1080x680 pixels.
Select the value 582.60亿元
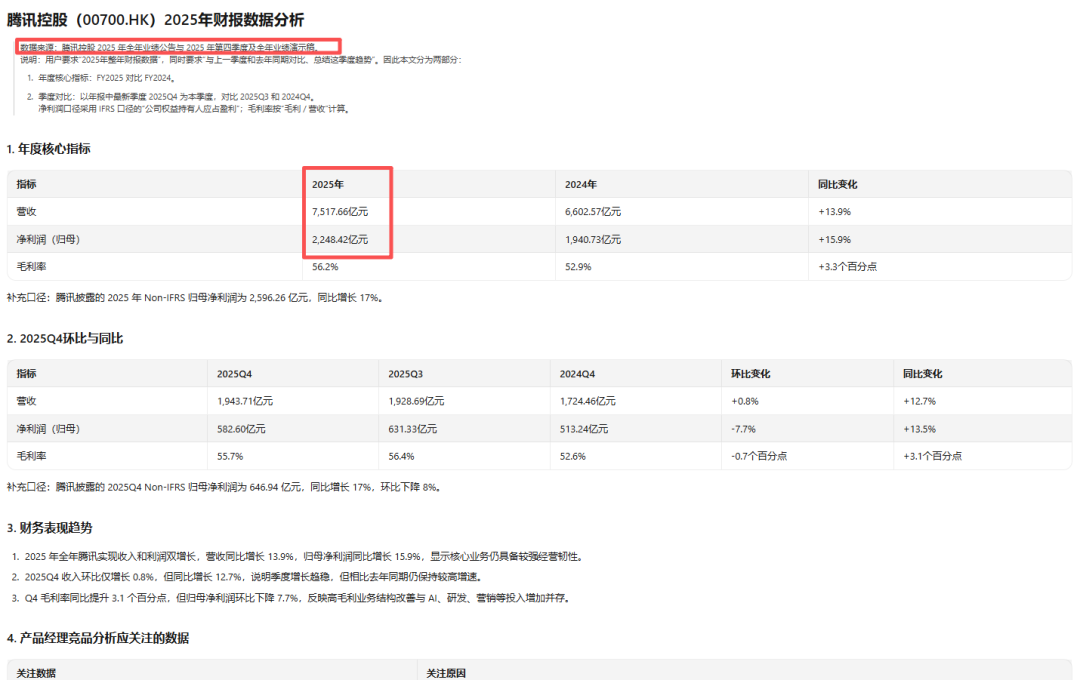pyautogui.click(x=241, y=429)
